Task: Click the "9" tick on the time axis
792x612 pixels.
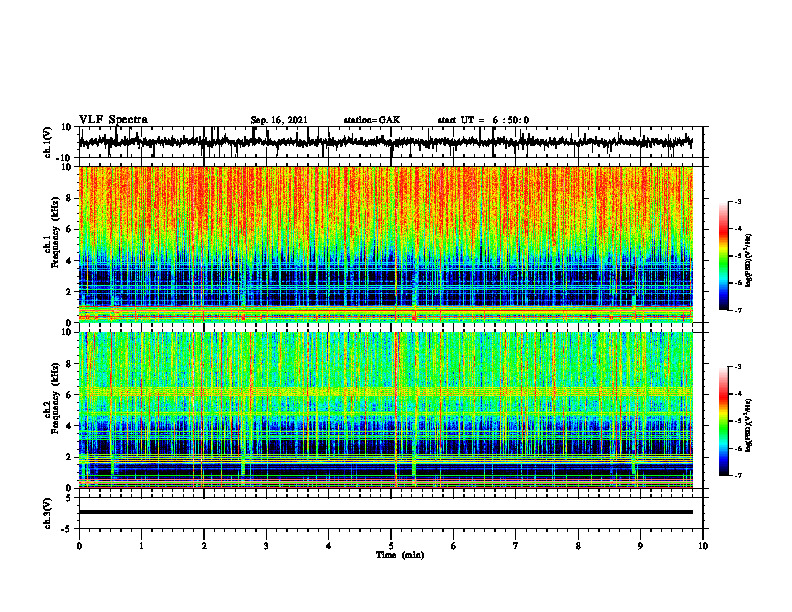Action: (640, 546)
